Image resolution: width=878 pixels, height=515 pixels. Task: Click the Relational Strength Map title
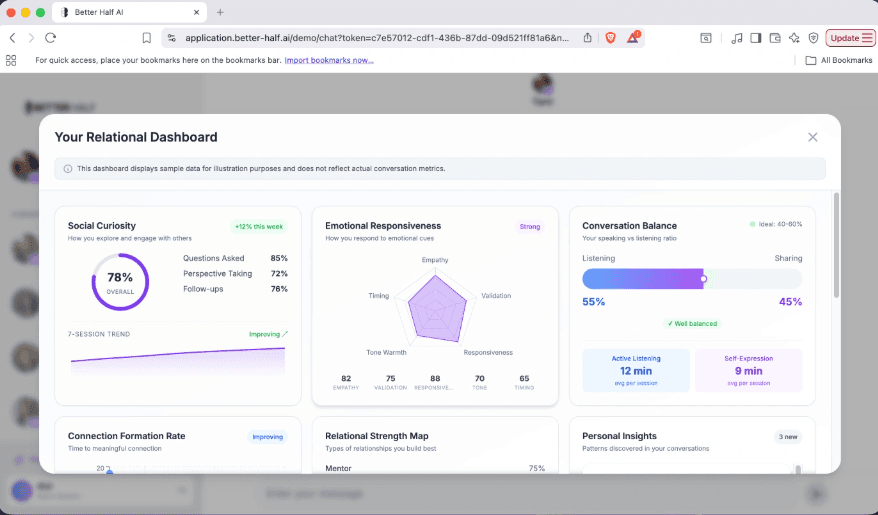(377, 436)
